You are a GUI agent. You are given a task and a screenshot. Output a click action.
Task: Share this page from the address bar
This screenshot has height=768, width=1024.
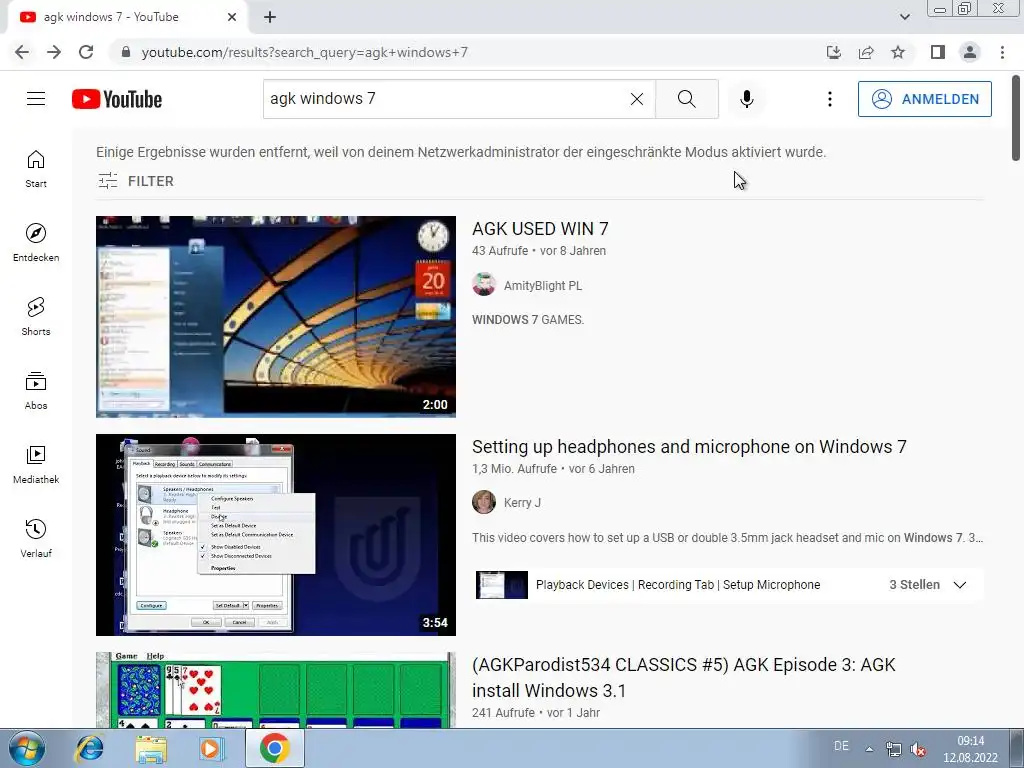point(866,52)
